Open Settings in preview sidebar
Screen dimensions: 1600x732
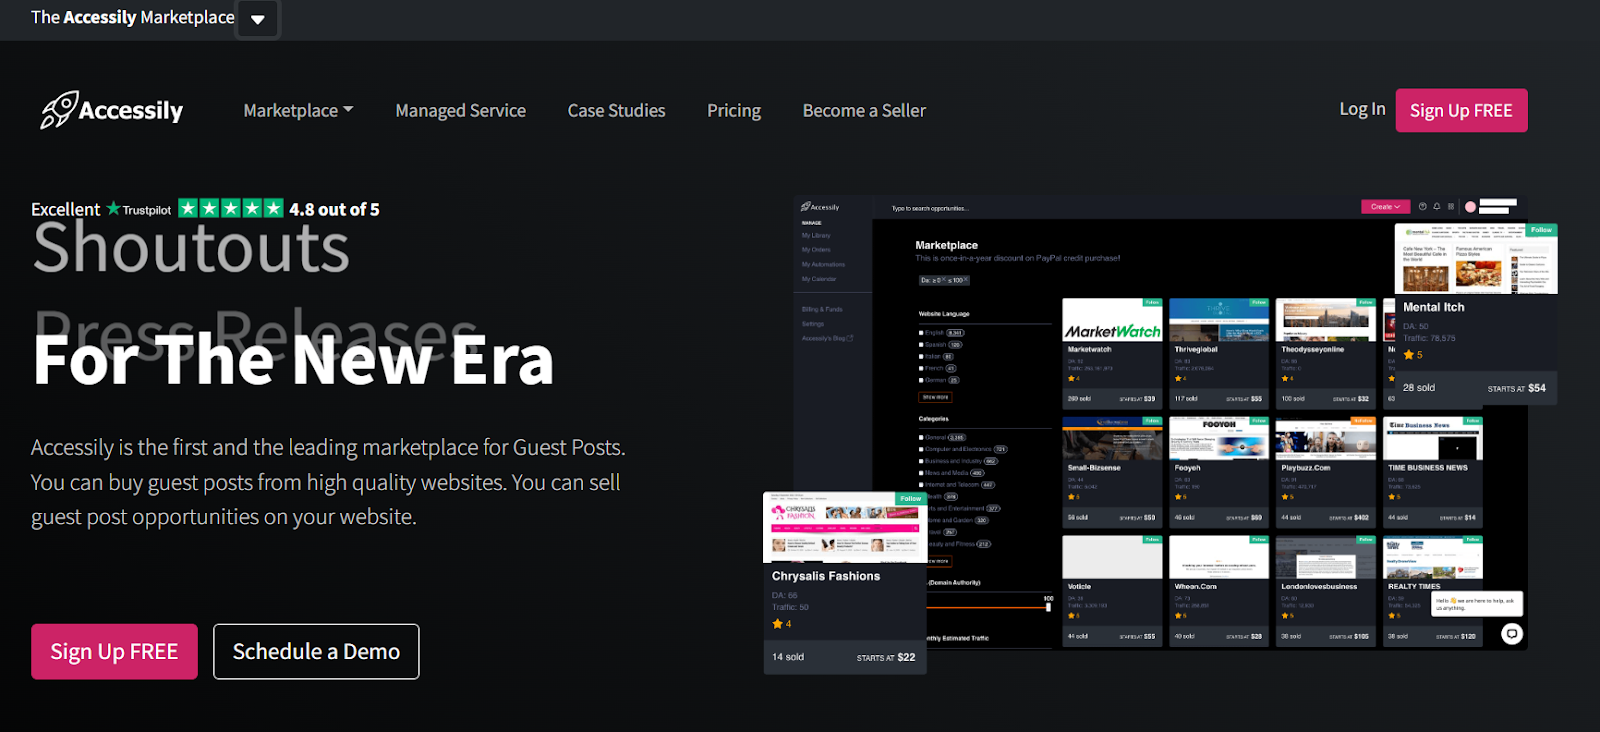pos(813,324)
